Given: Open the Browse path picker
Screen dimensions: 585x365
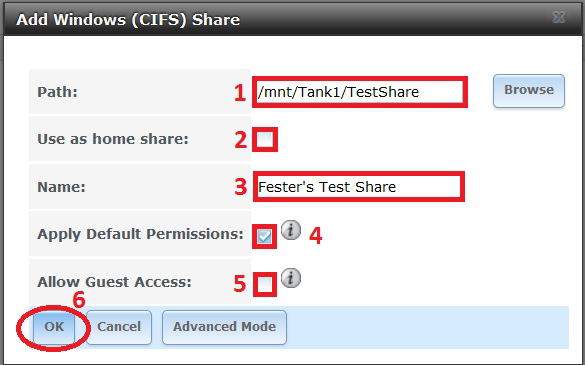Looking at the screenshot, I should pyautogui.click(x=529, y=91).
